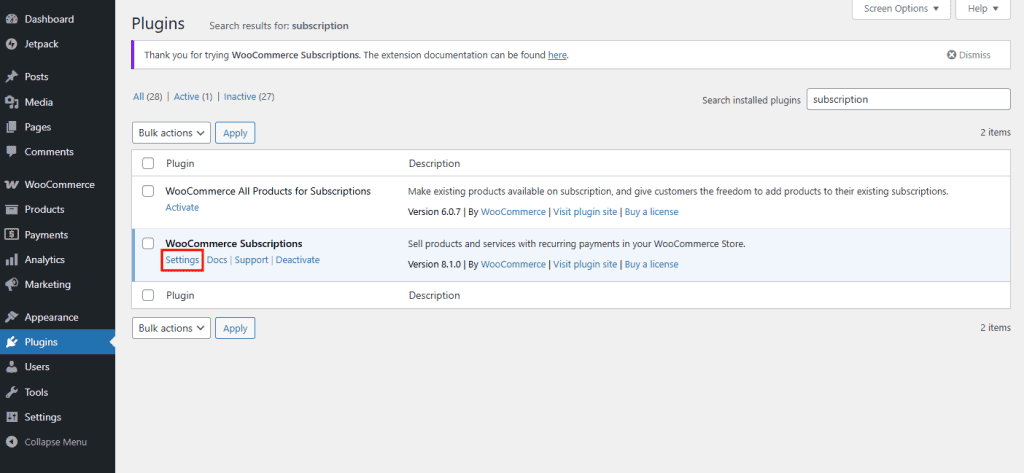Image resolution: width=1024 pixels, height=473 pixels.
Task: Open WooCommerce author link in version 6.0.7 row
Action: (513, 212)
